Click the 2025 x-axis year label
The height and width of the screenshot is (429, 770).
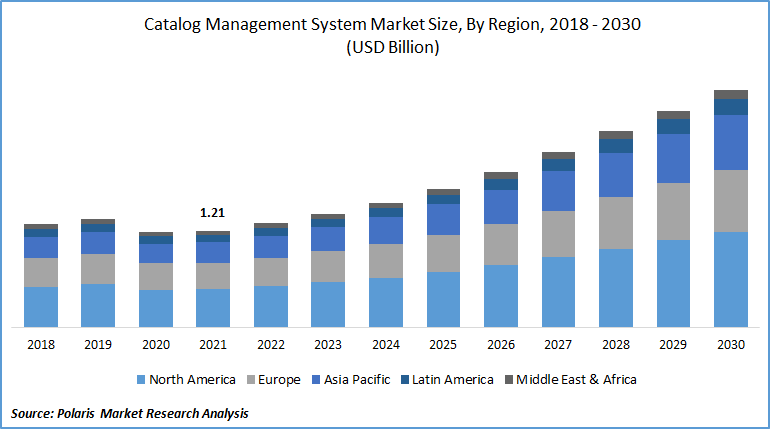(443, 343)
